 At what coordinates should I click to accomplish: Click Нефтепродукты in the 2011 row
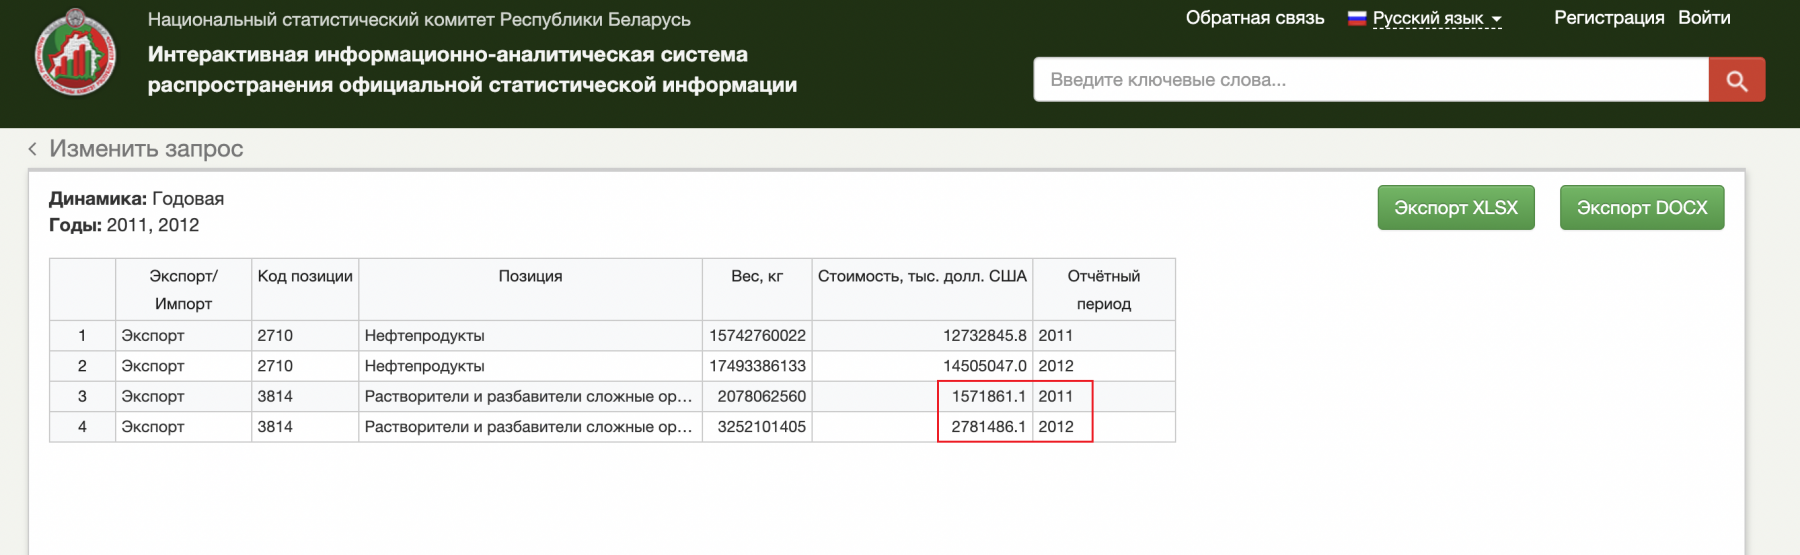(425, 336)
